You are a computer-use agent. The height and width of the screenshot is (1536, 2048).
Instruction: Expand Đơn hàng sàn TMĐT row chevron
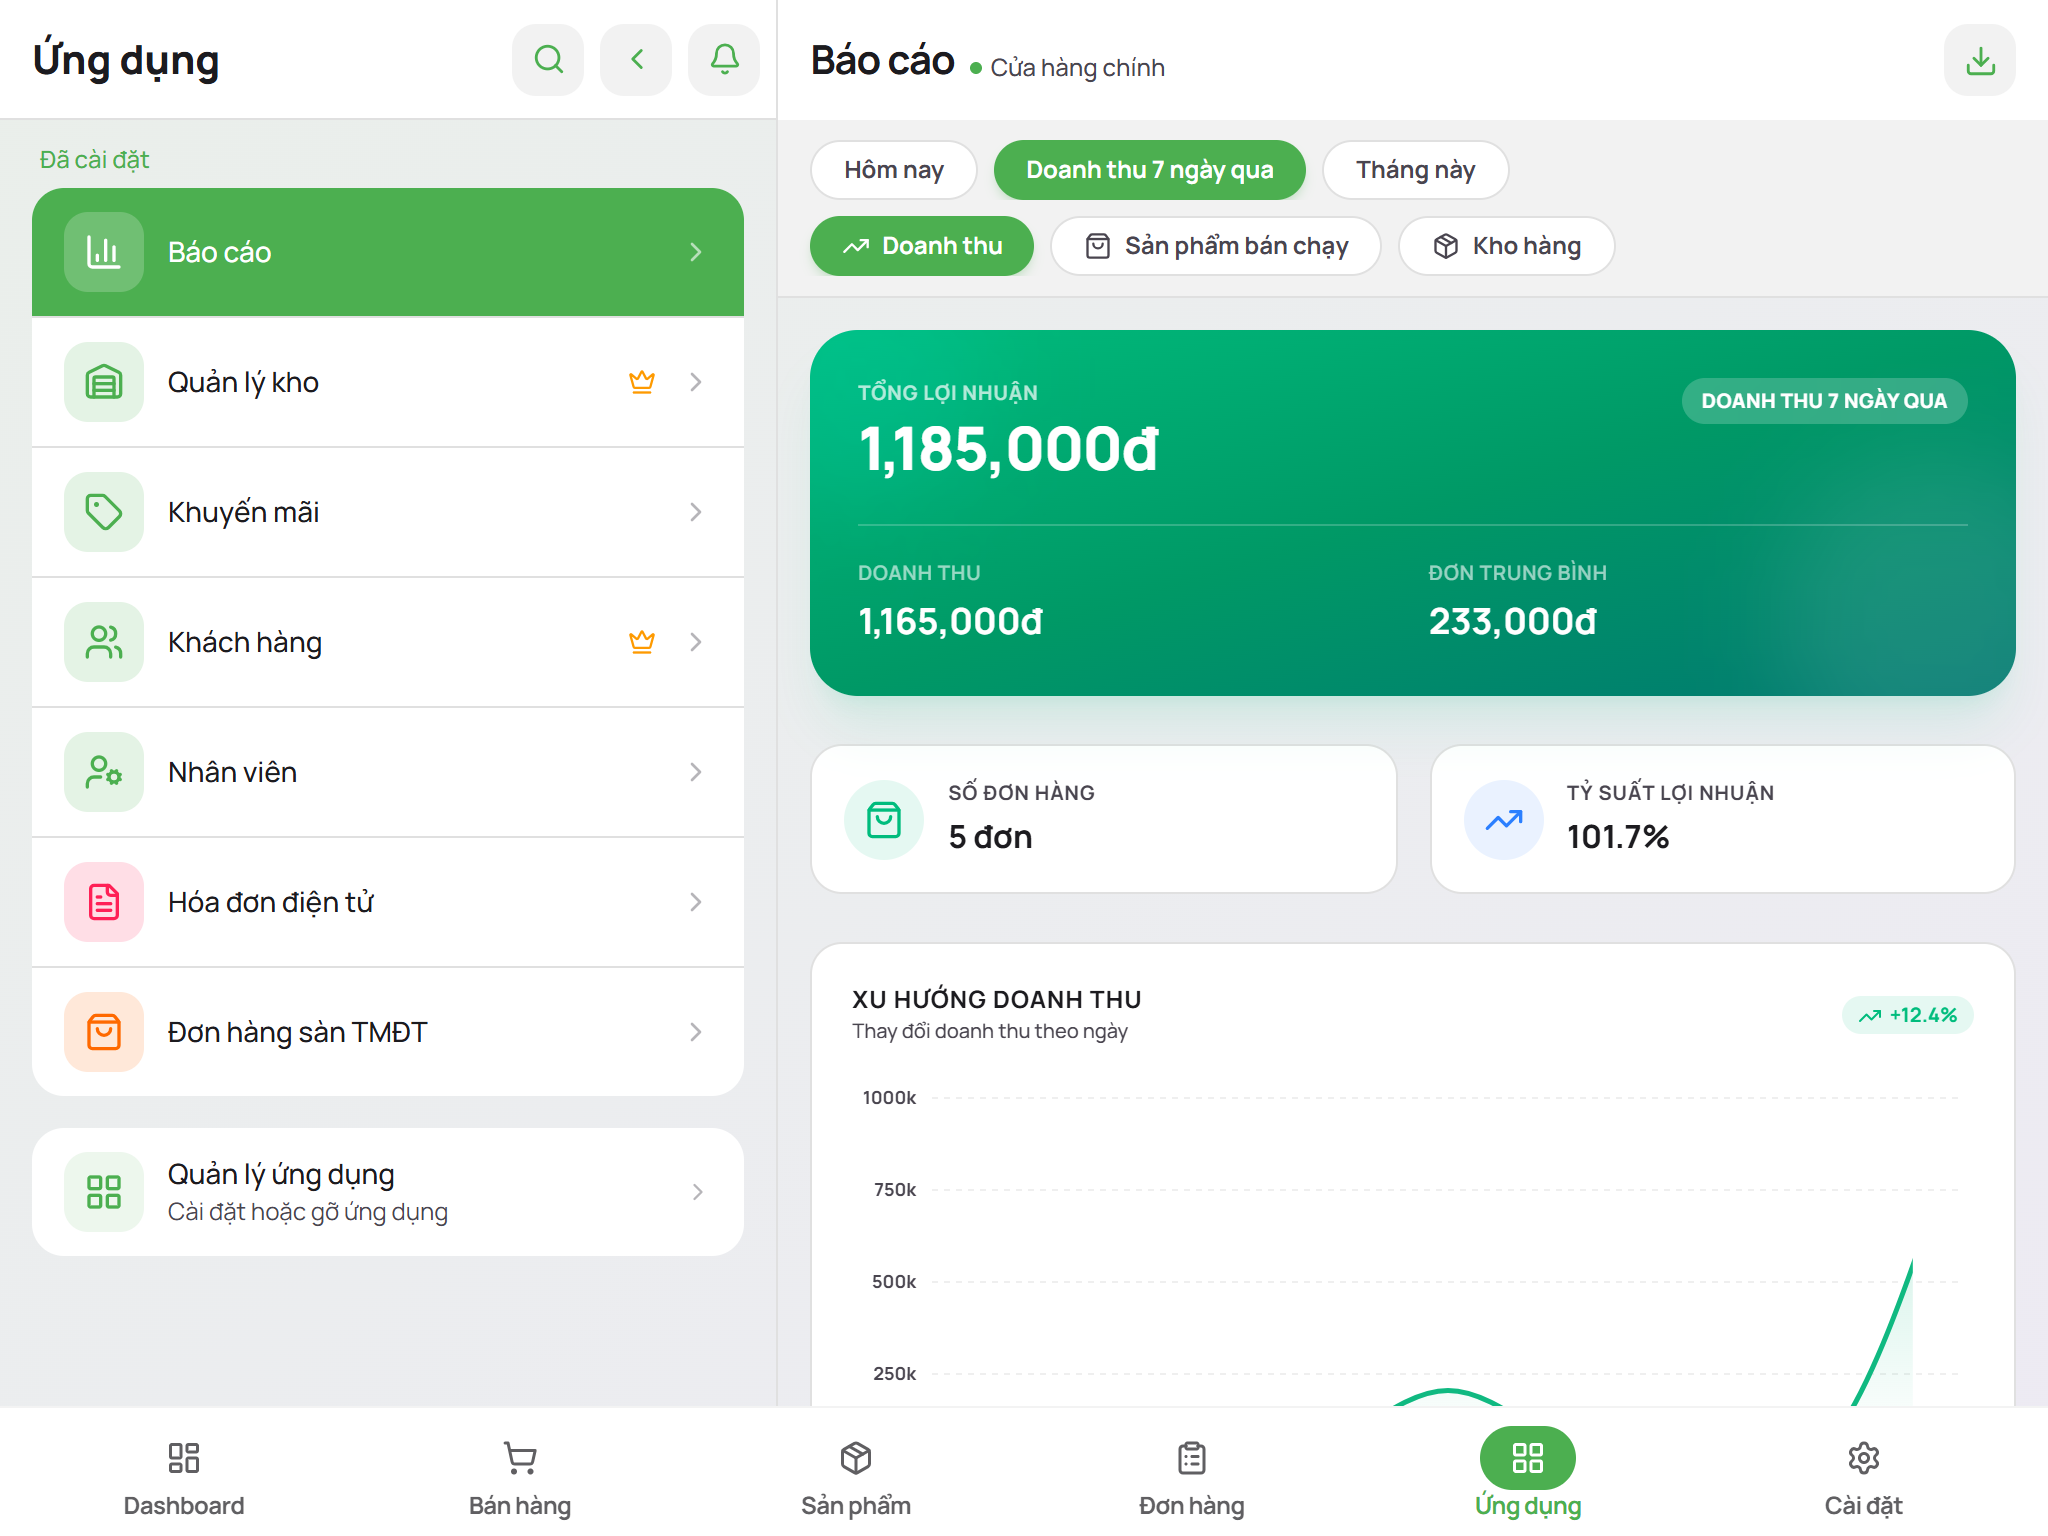[696, 1032]
